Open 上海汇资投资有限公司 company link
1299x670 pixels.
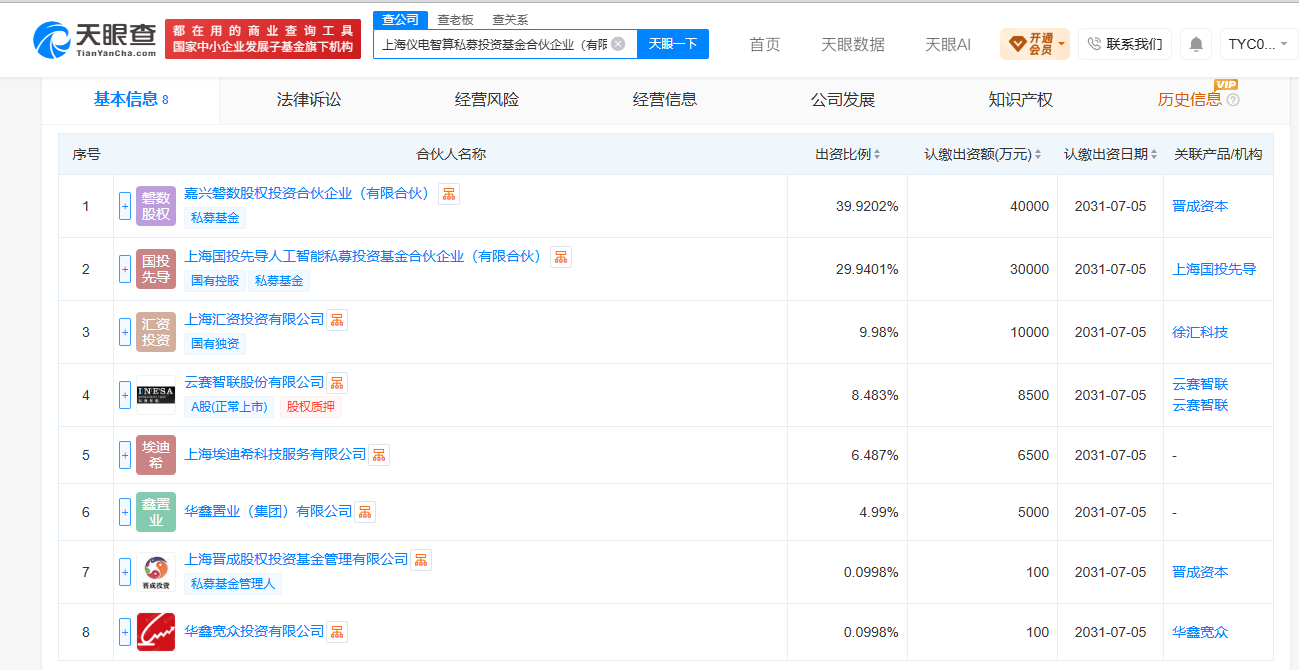[x=254, y=319]
